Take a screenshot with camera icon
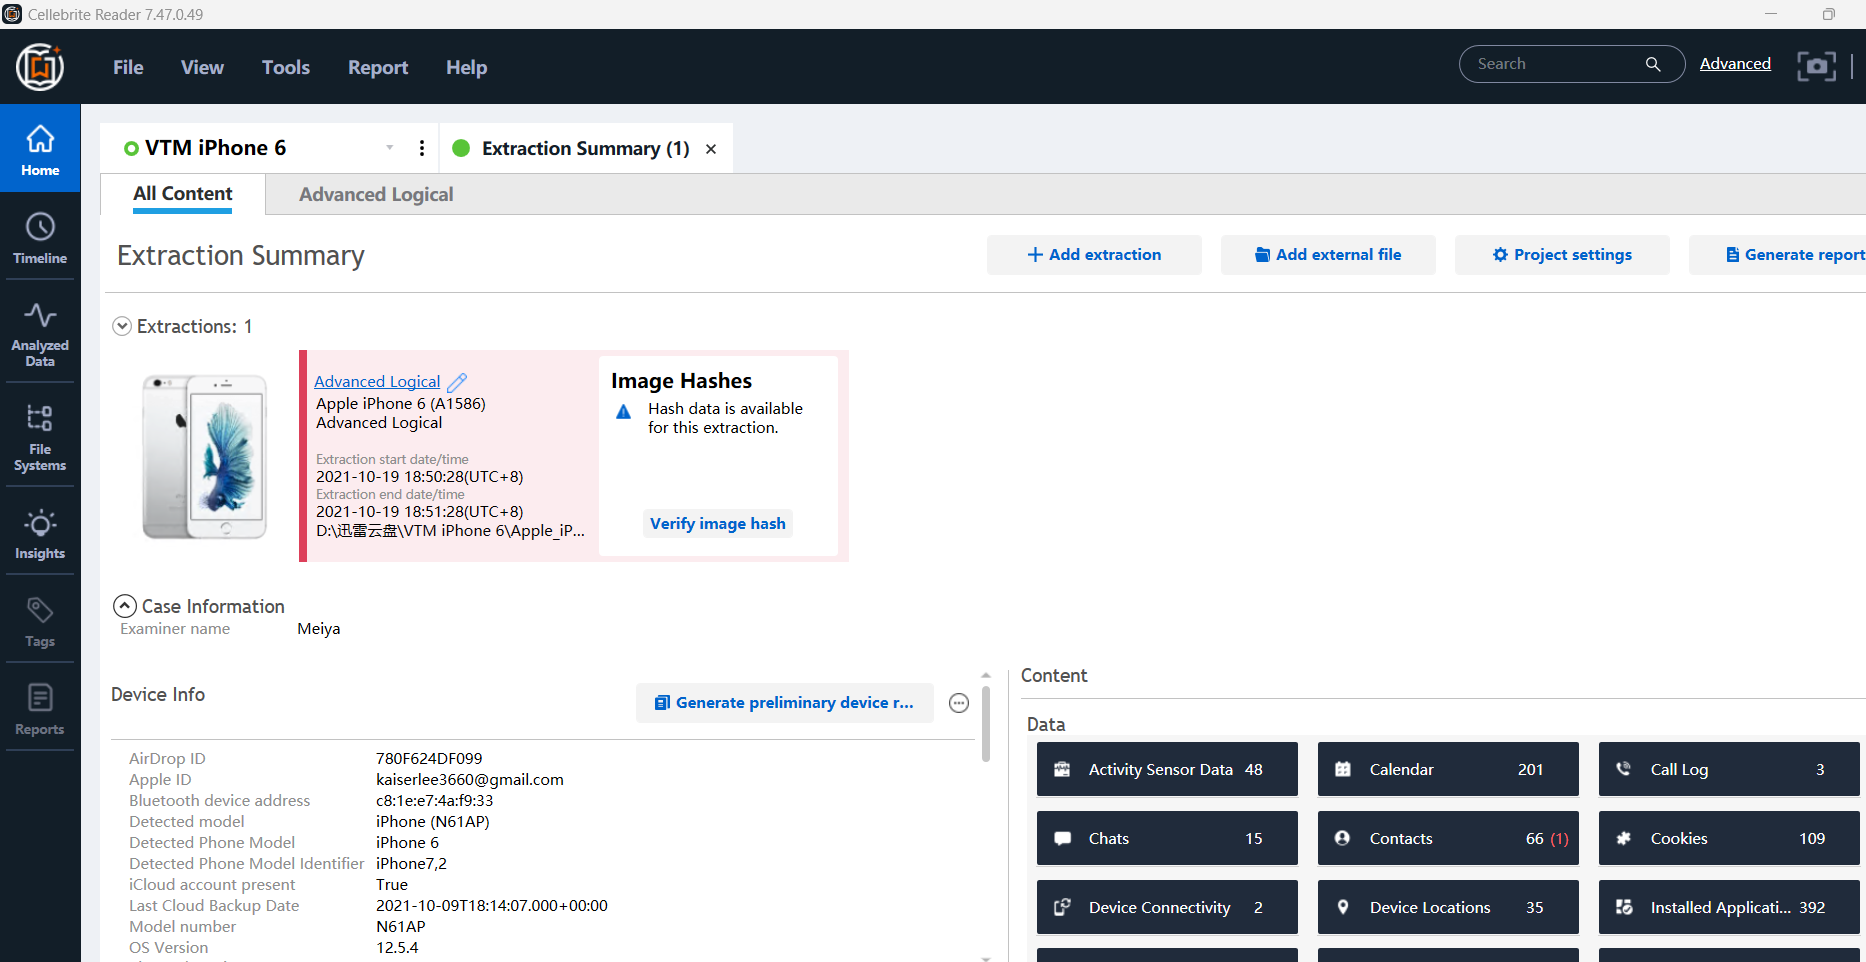 click(x=1816, y=66)
